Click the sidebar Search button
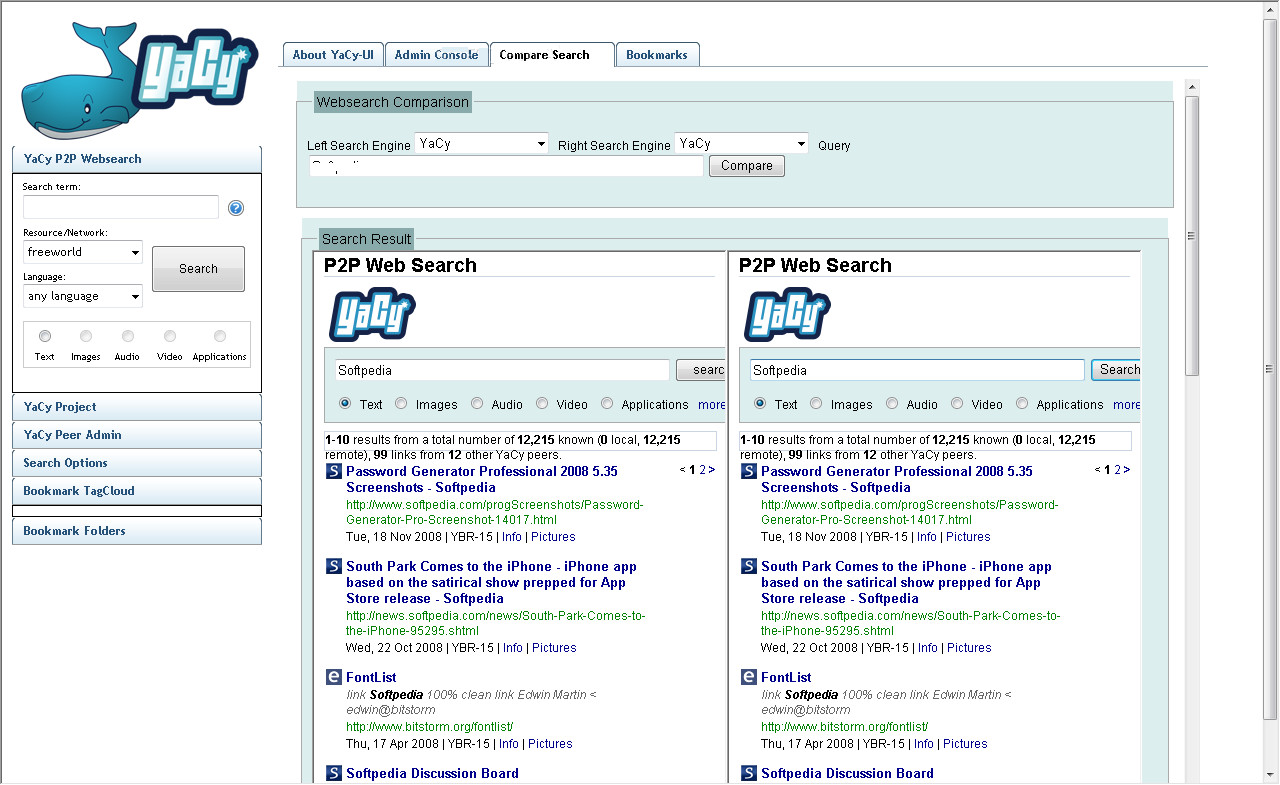 198,269
